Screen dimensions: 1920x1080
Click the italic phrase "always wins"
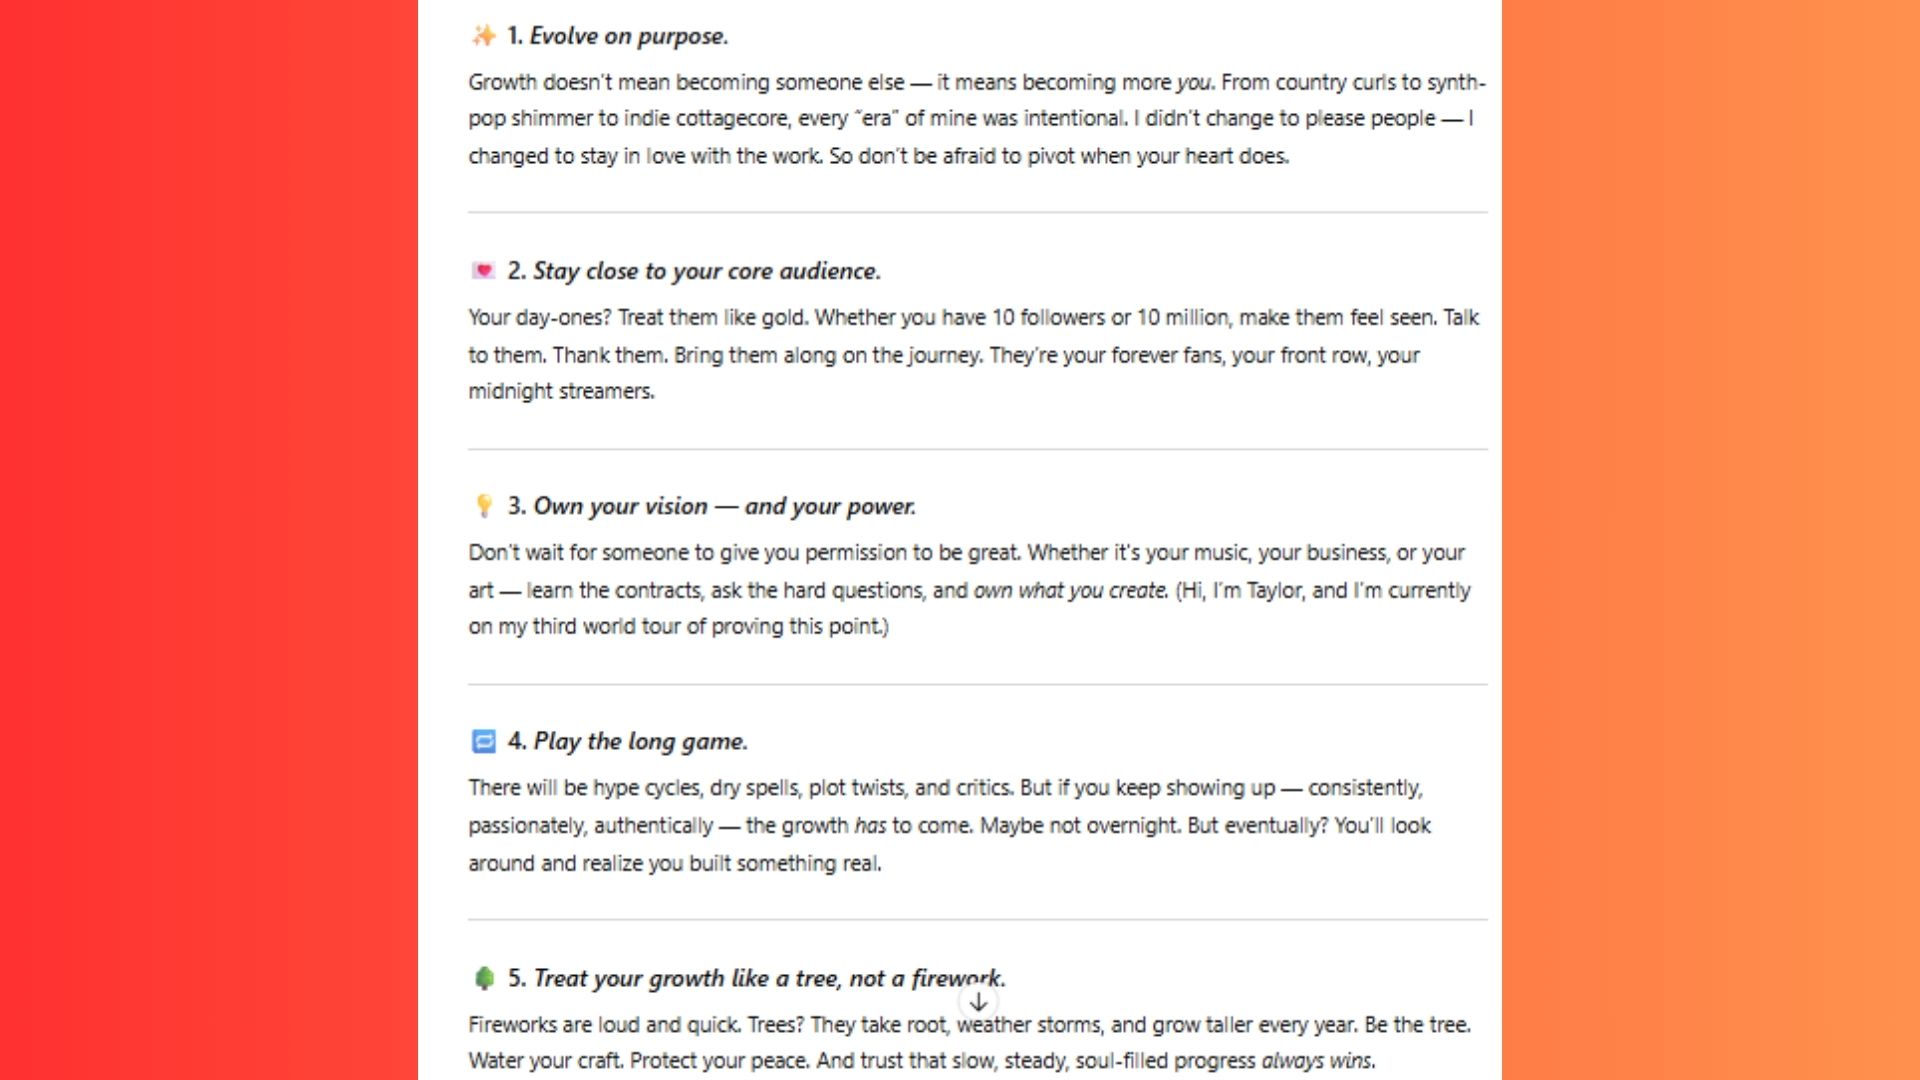[x=1317, y=1061]
